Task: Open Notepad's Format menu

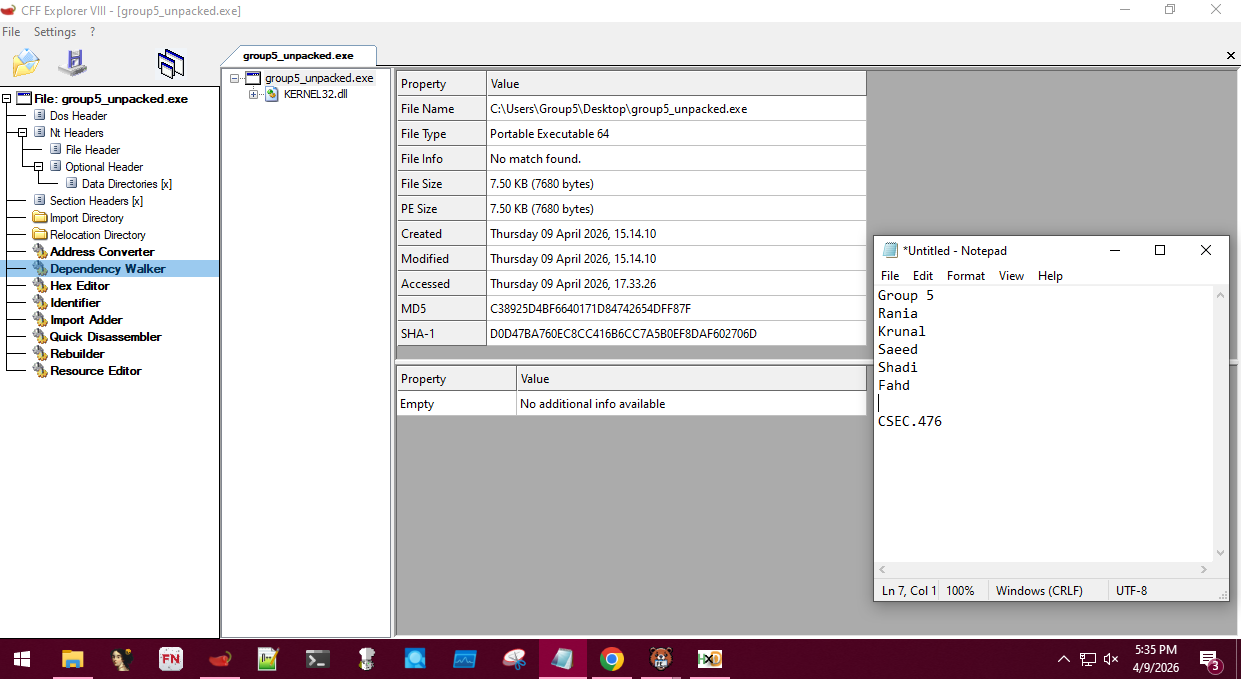Action: (x=966, y=276)
